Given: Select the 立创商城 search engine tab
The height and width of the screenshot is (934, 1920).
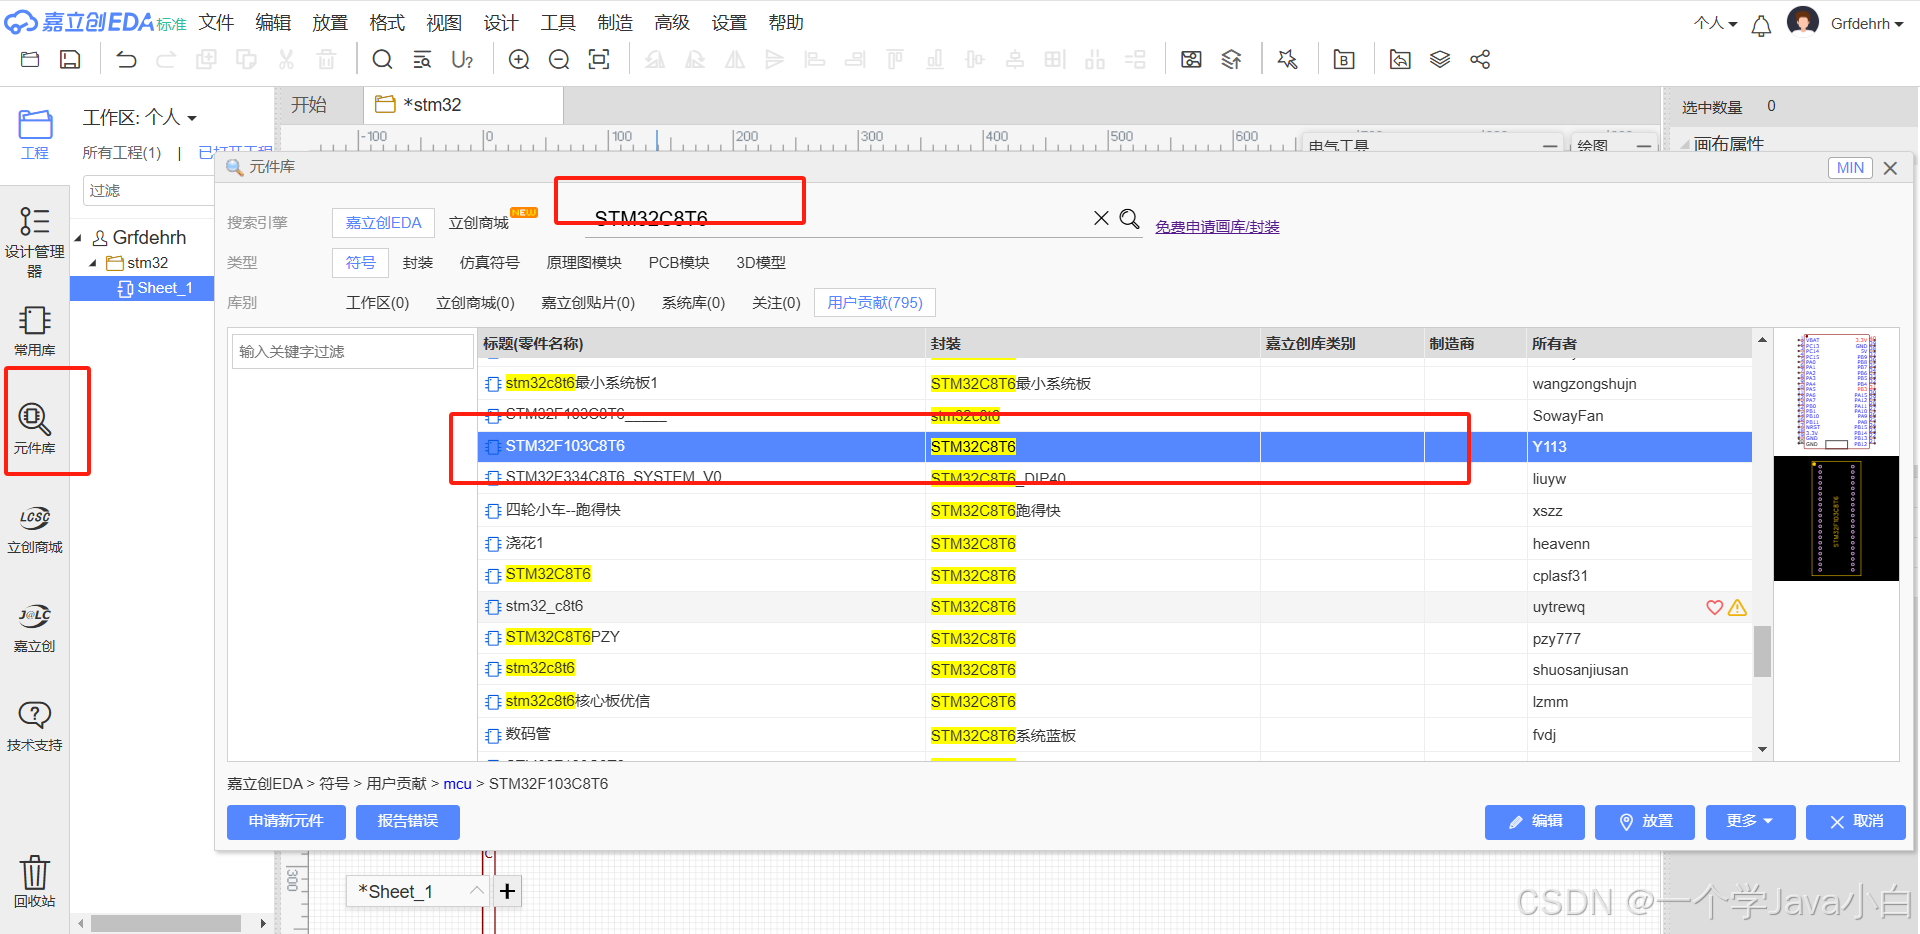Looking at the screenshot, I should pos(479,222).
